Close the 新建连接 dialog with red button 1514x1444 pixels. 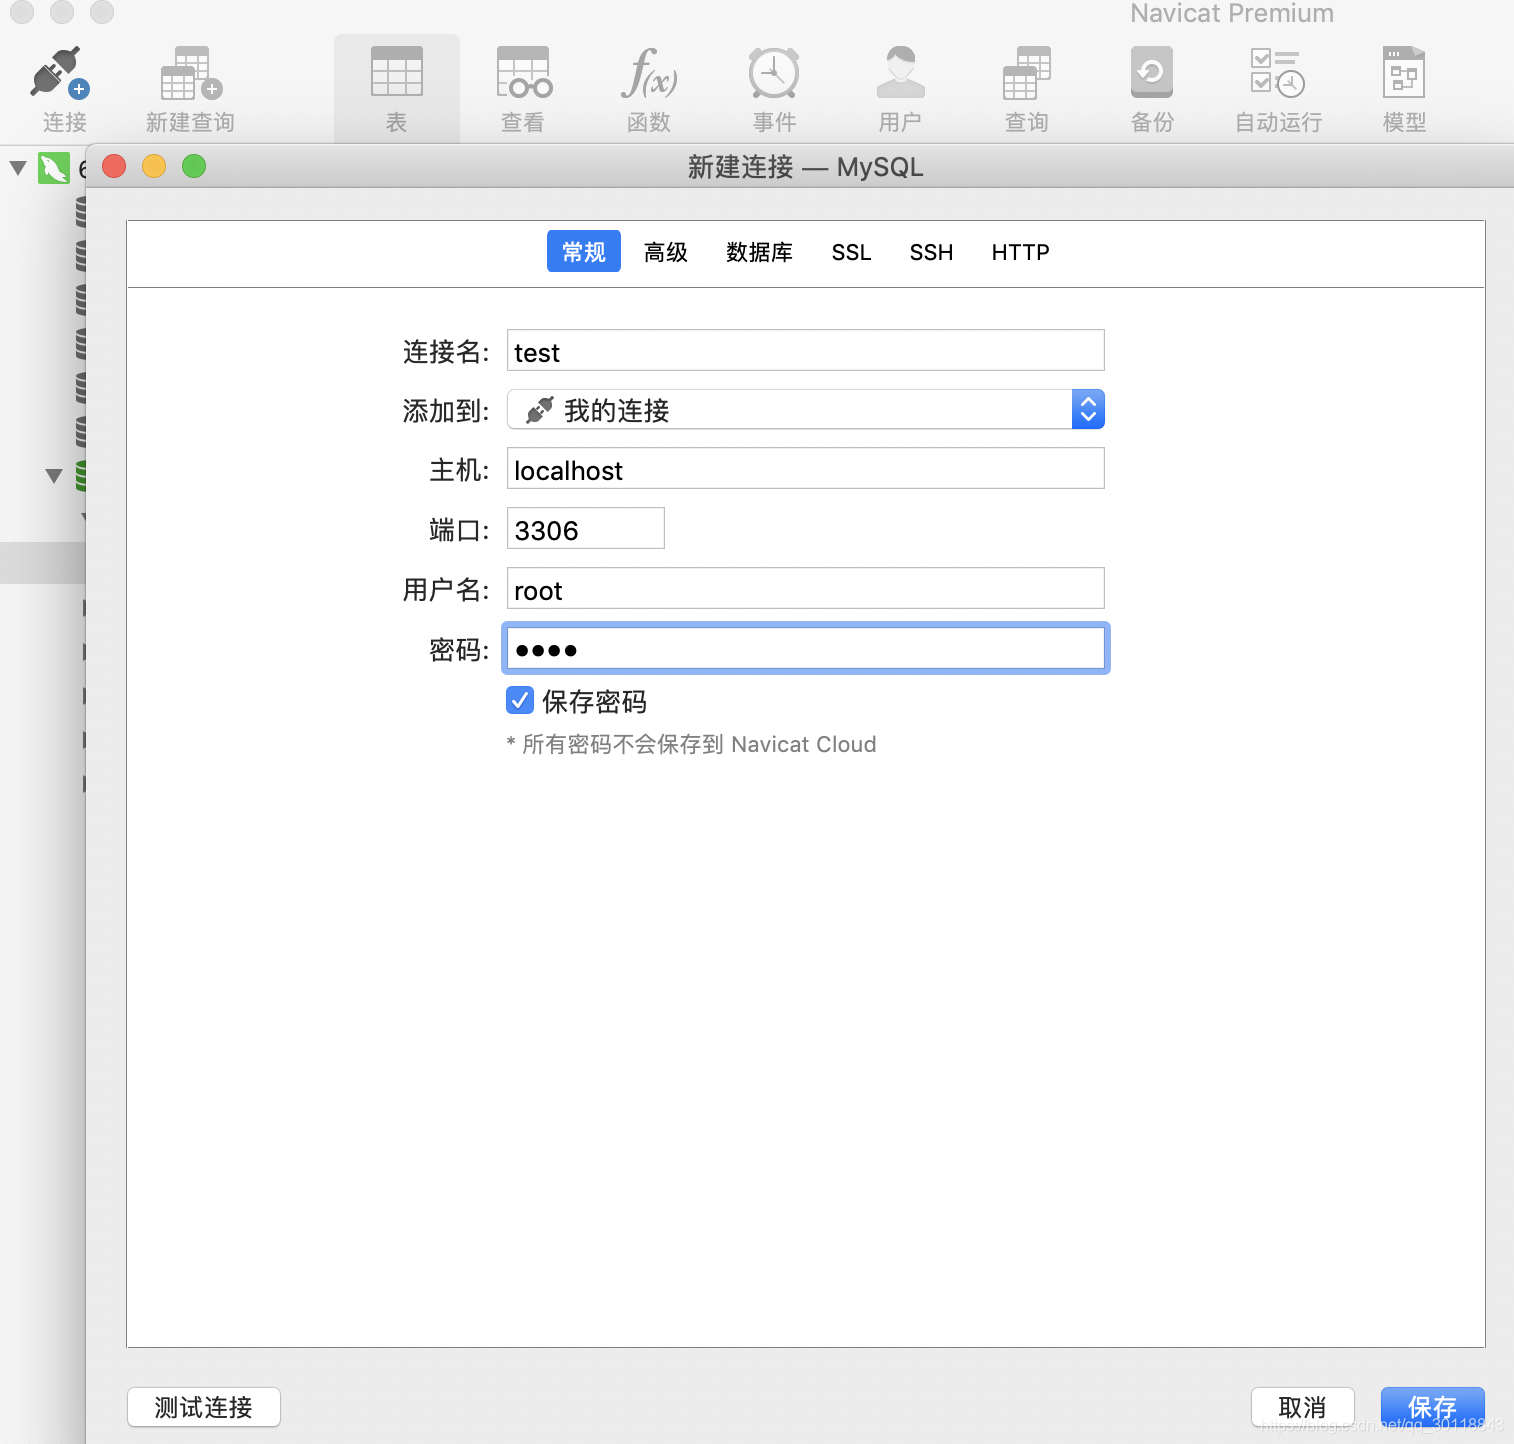(114, 166)
